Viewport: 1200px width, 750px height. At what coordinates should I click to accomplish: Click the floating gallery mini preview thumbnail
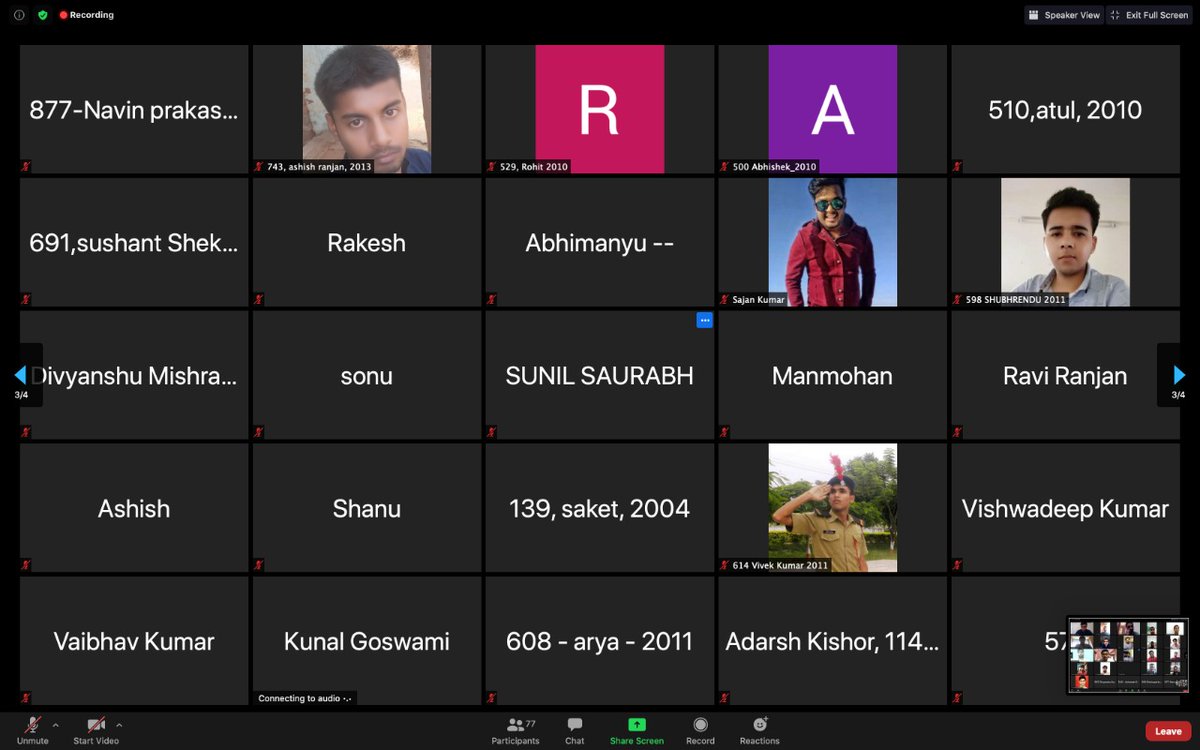coord(1128,654)
